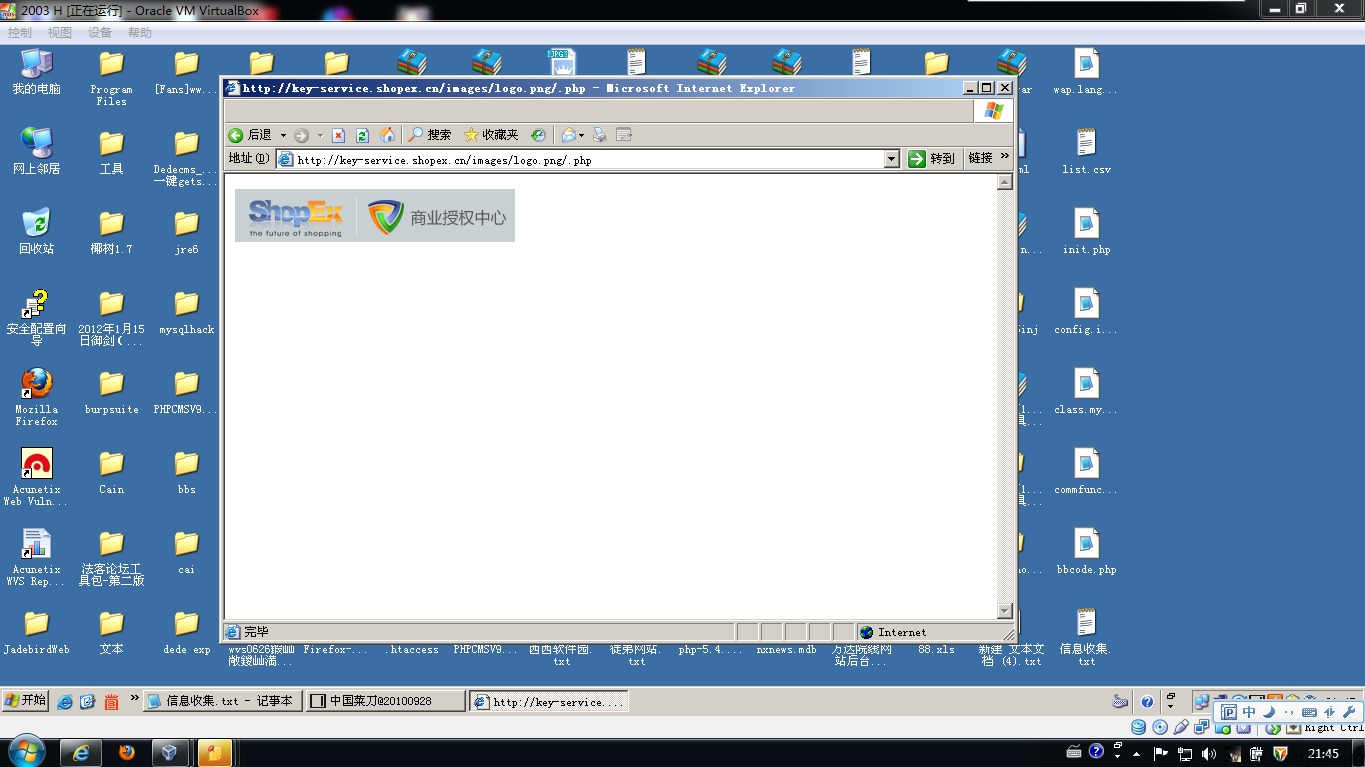Select bbs folder on desktop

pos(187,473)
